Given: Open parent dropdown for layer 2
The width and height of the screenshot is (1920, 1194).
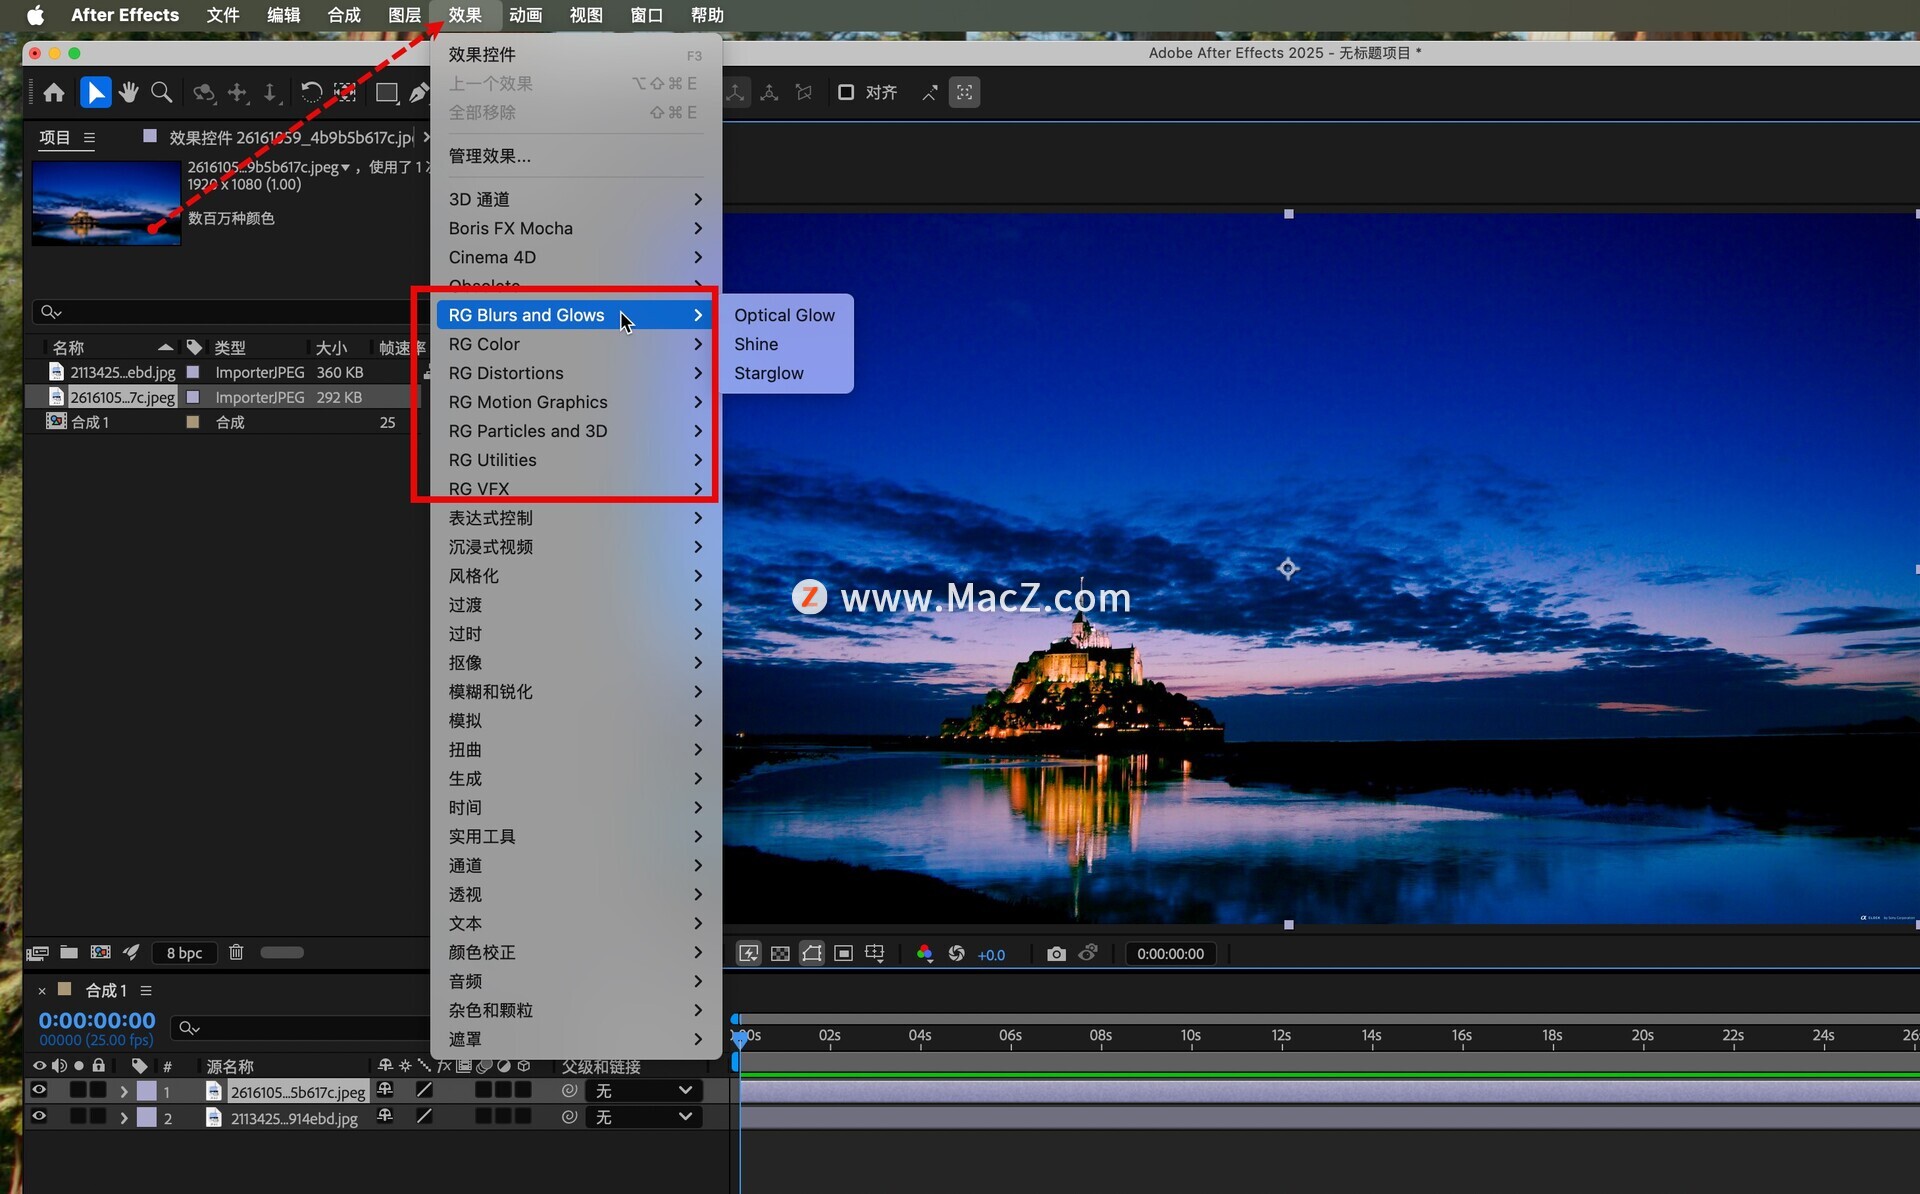Looking at the screenshot, I should pos(643,1117).
